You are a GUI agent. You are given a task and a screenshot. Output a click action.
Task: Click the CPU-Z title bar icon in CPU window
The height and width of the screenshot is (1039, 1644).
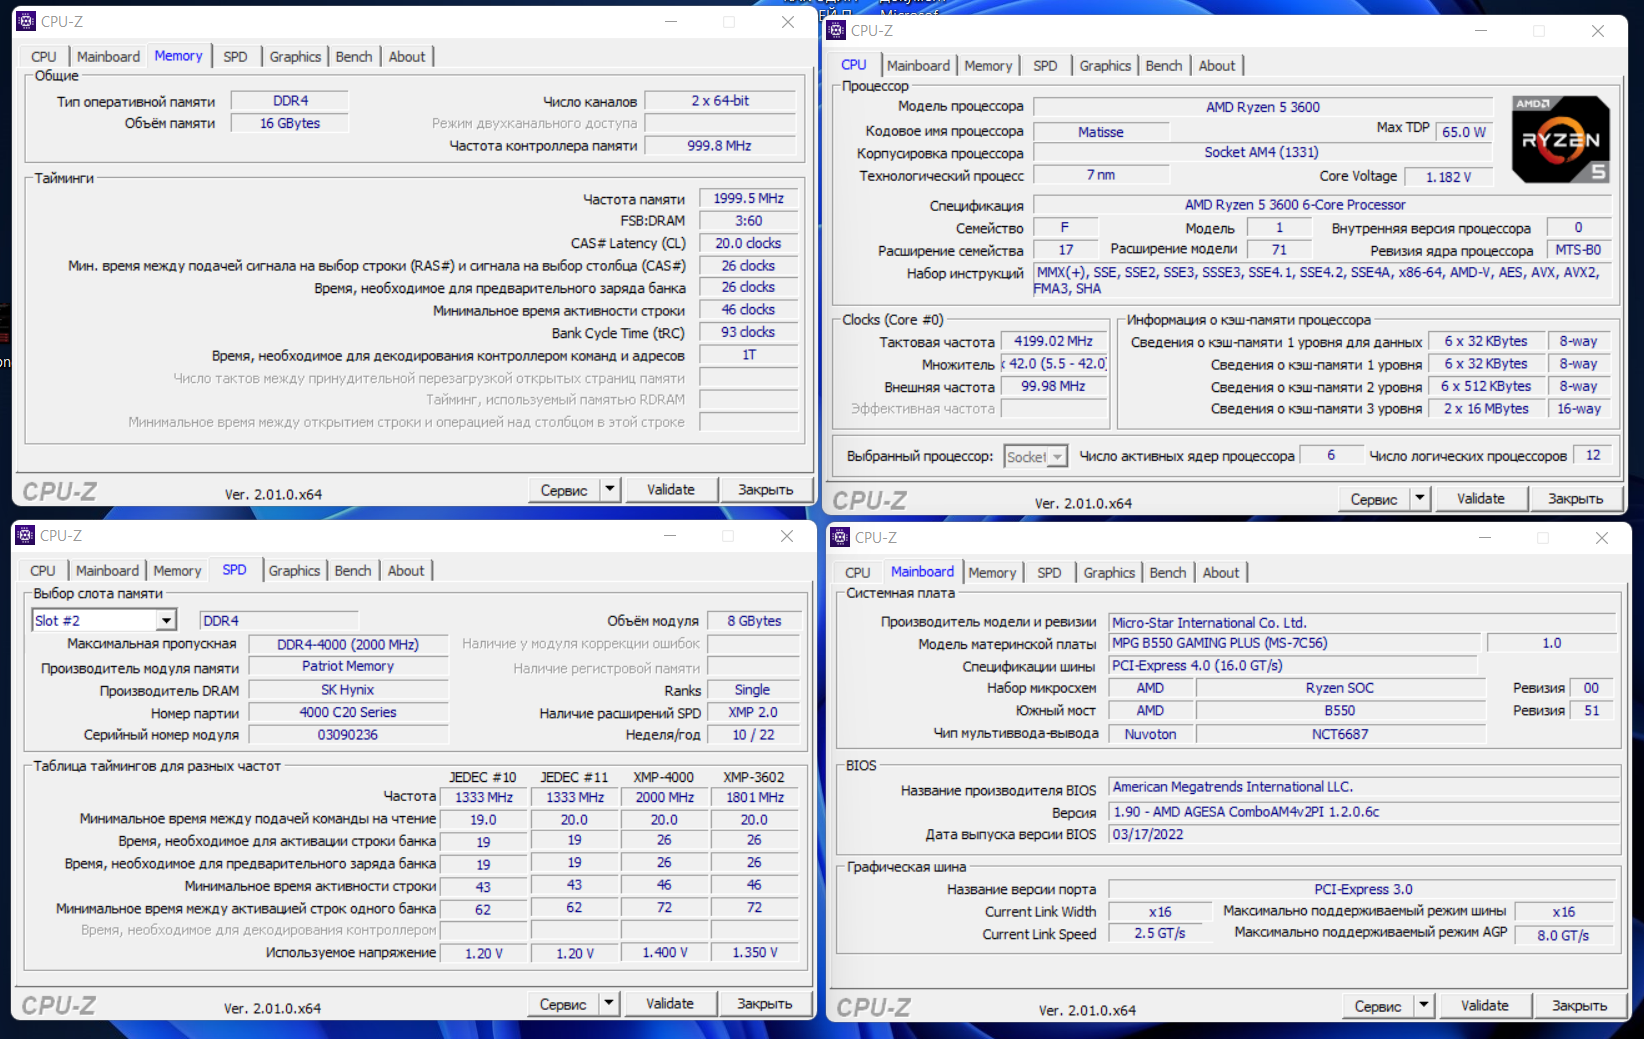(x=836, y=30)
